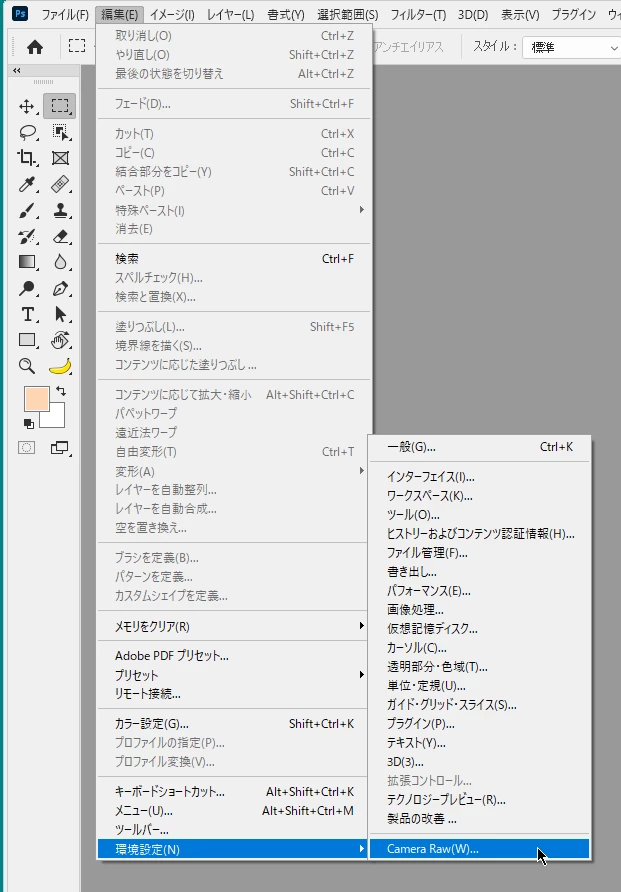Open the 選択範囲(S) menu
621x892 pixels.
pos(347,15)
